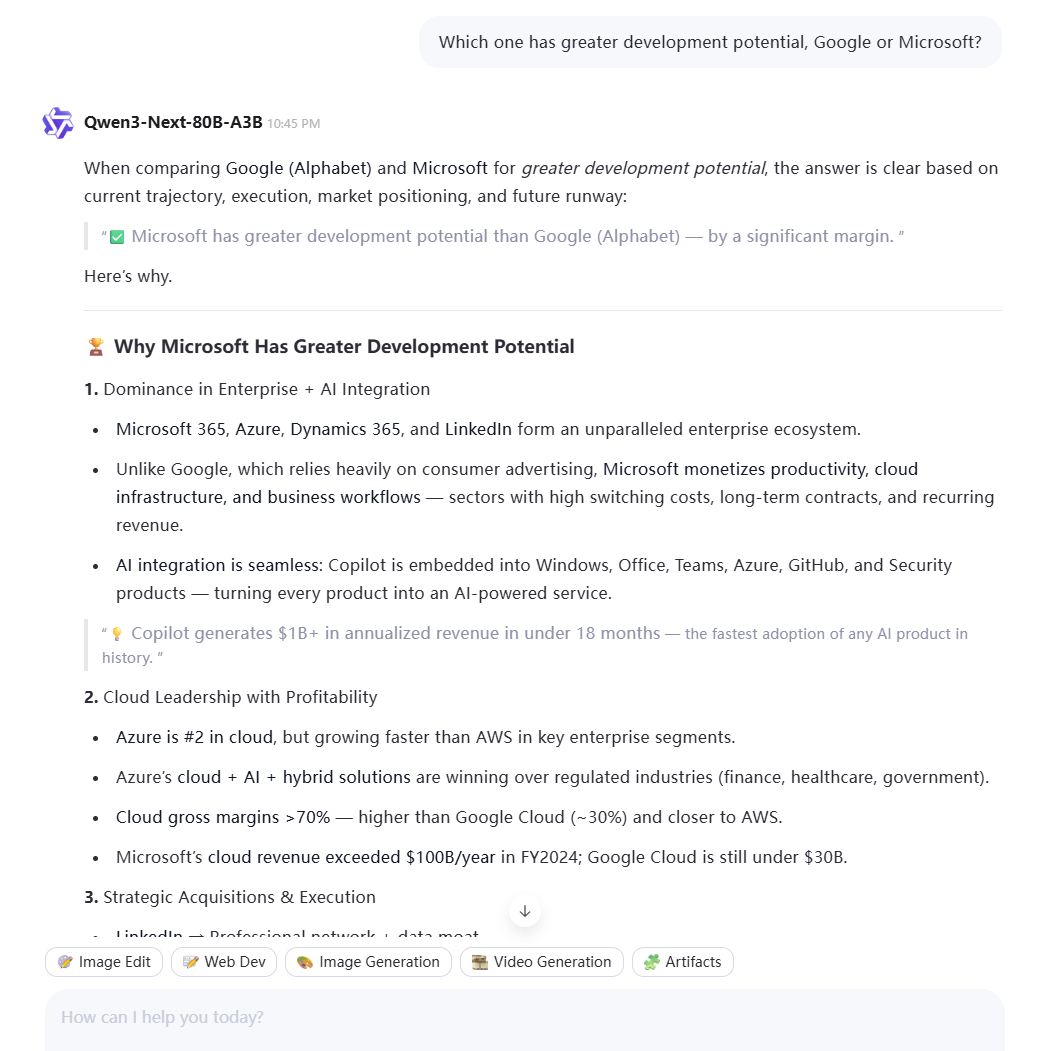Click the Artifacts puzzle piece icon
Viewport: 1054px width, 1051px height.
pos(652,962)
